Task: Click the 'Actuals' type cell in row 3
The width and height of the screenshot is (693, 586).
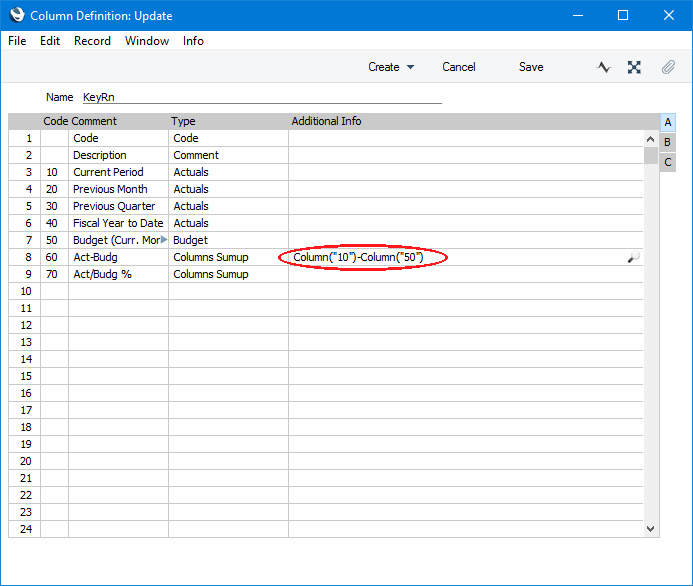Action: [228, 172]
